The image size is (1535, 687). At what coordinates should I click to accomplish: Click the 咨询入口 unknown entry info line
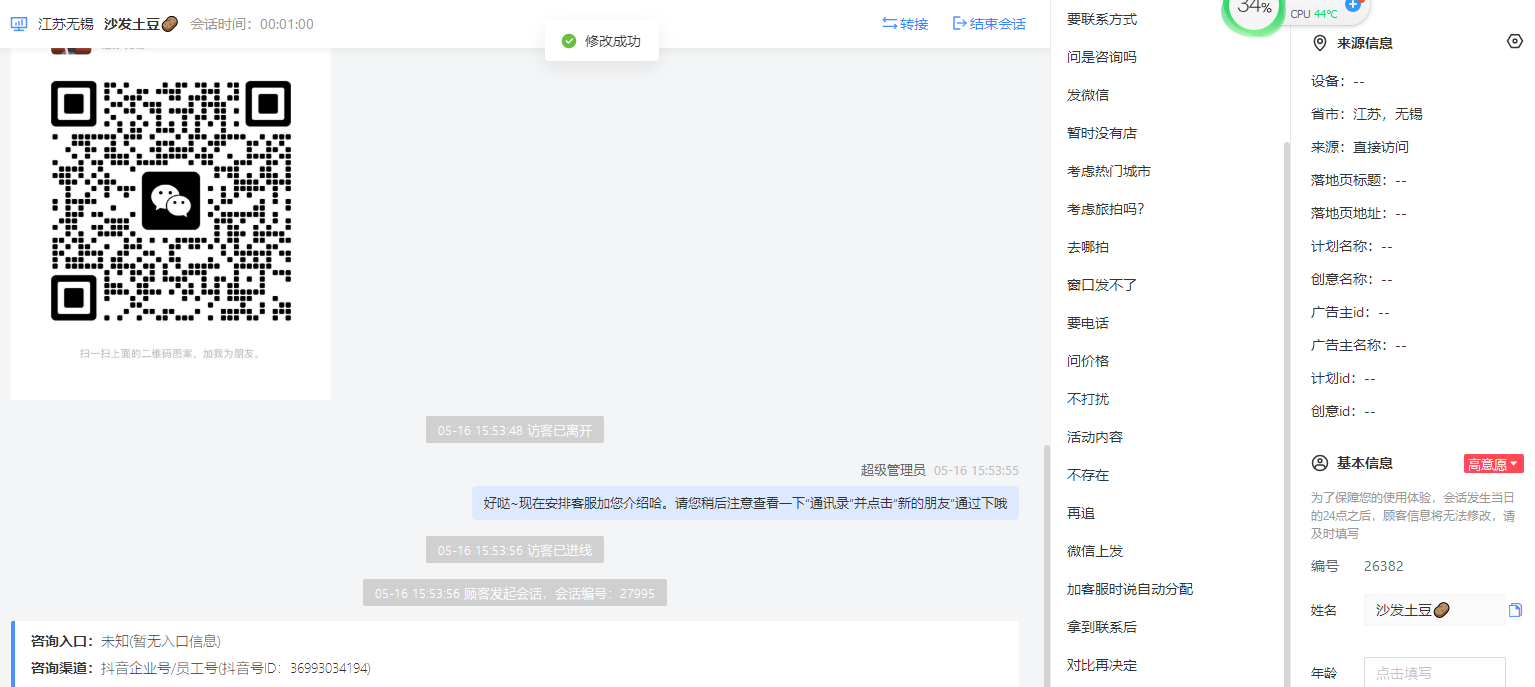(x=126, y=641)
